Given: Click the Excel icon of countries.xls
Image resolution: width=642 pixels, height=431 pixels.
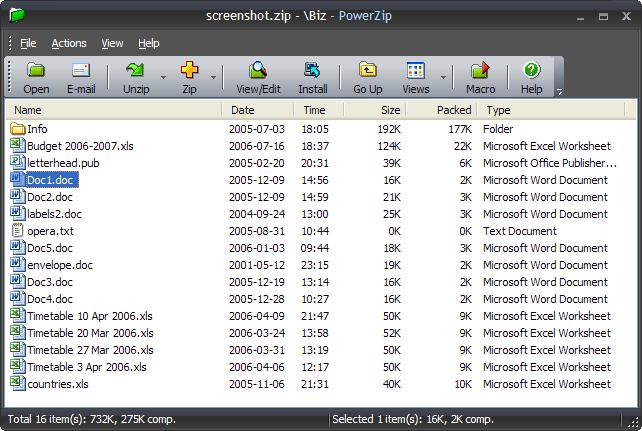Looking at the screenshot, I should coord(18,384).
